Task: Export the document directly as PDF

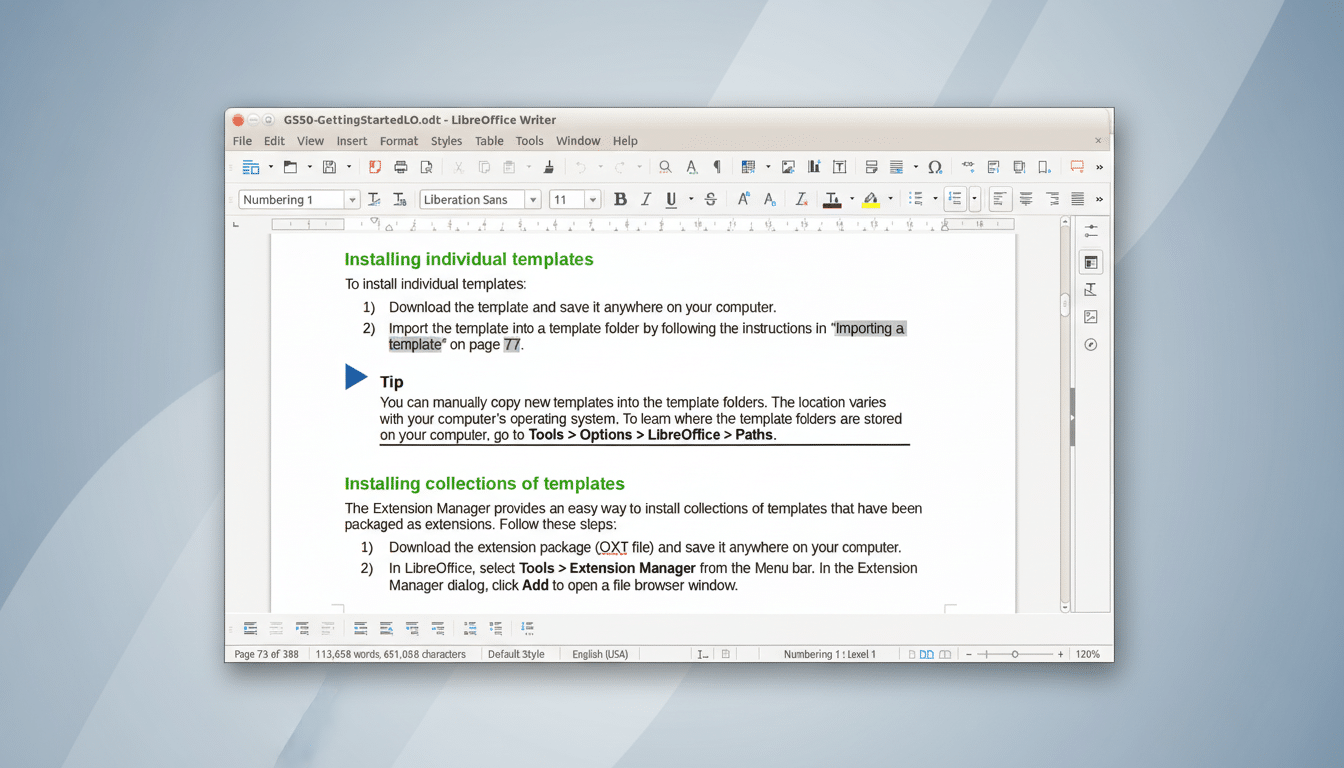Action: pyautogui.click(x=373, y=167)
